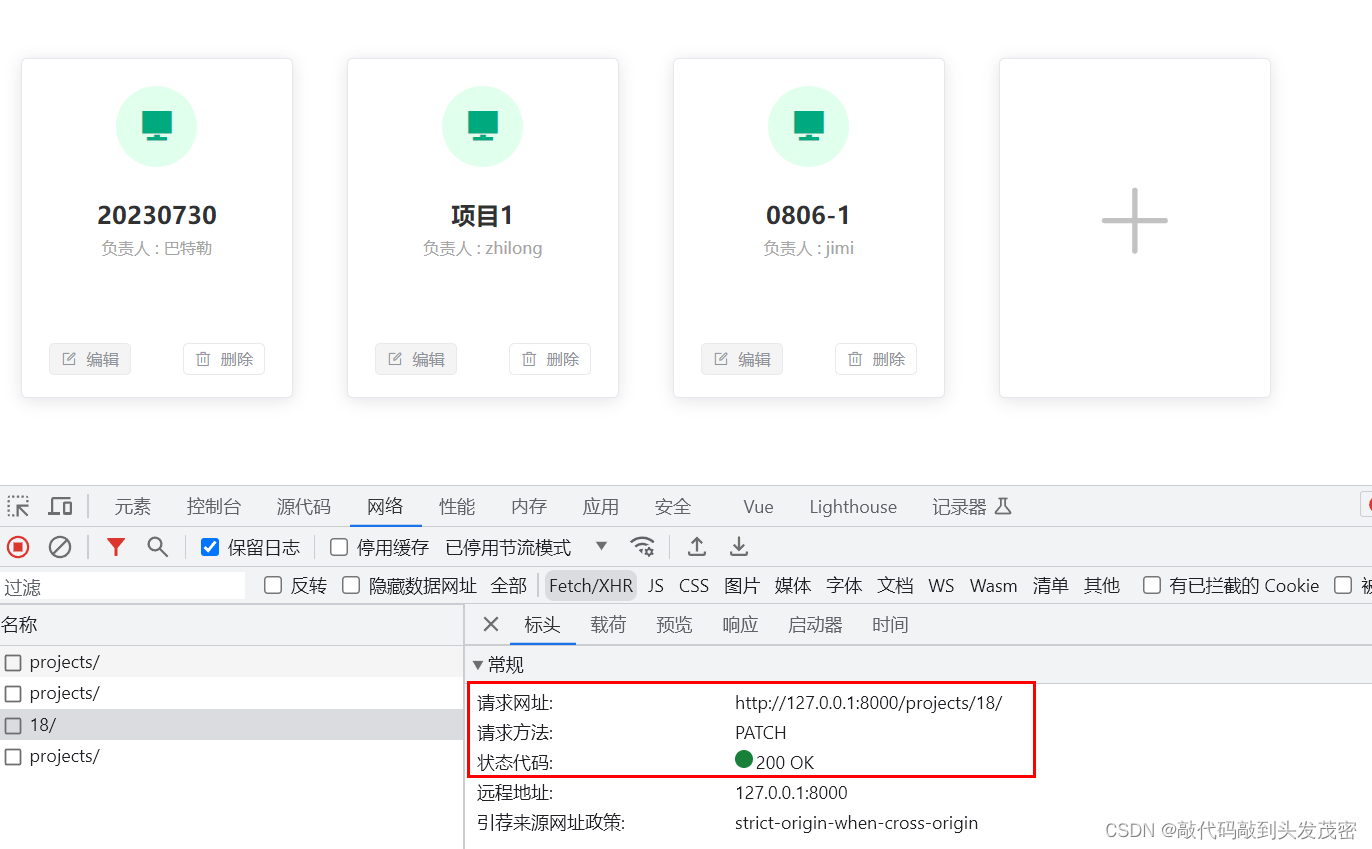The image size is (1372, 849).
Task: Open the Lighthouse tab
Action: pos(853,507)
